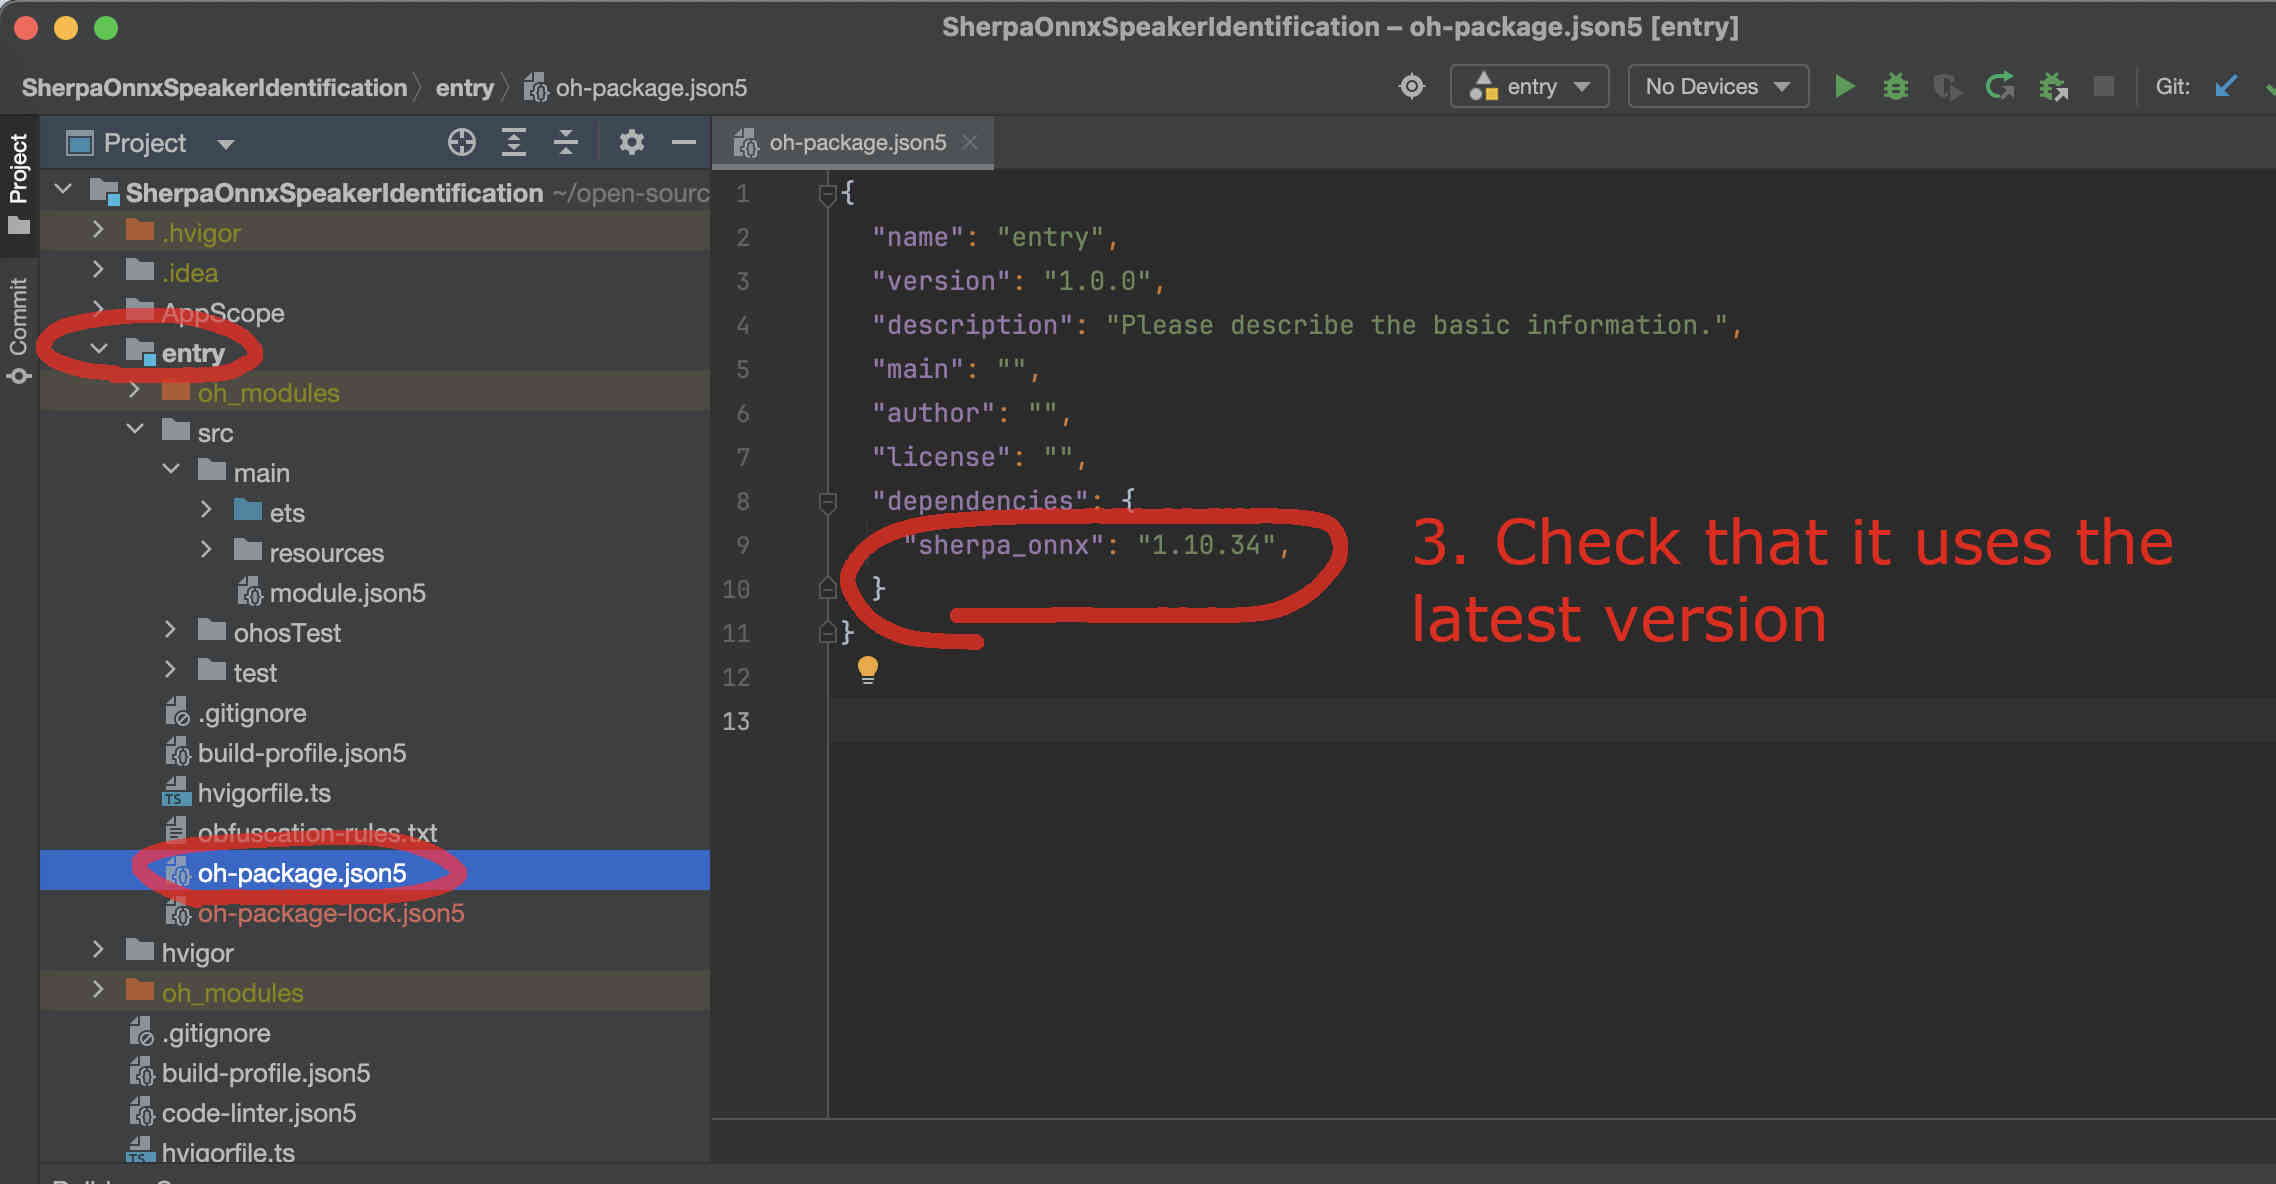Select hvigorfile.ts under entry
The height and width of the screenshot is (1184, 2276).
tap(264, 793)
